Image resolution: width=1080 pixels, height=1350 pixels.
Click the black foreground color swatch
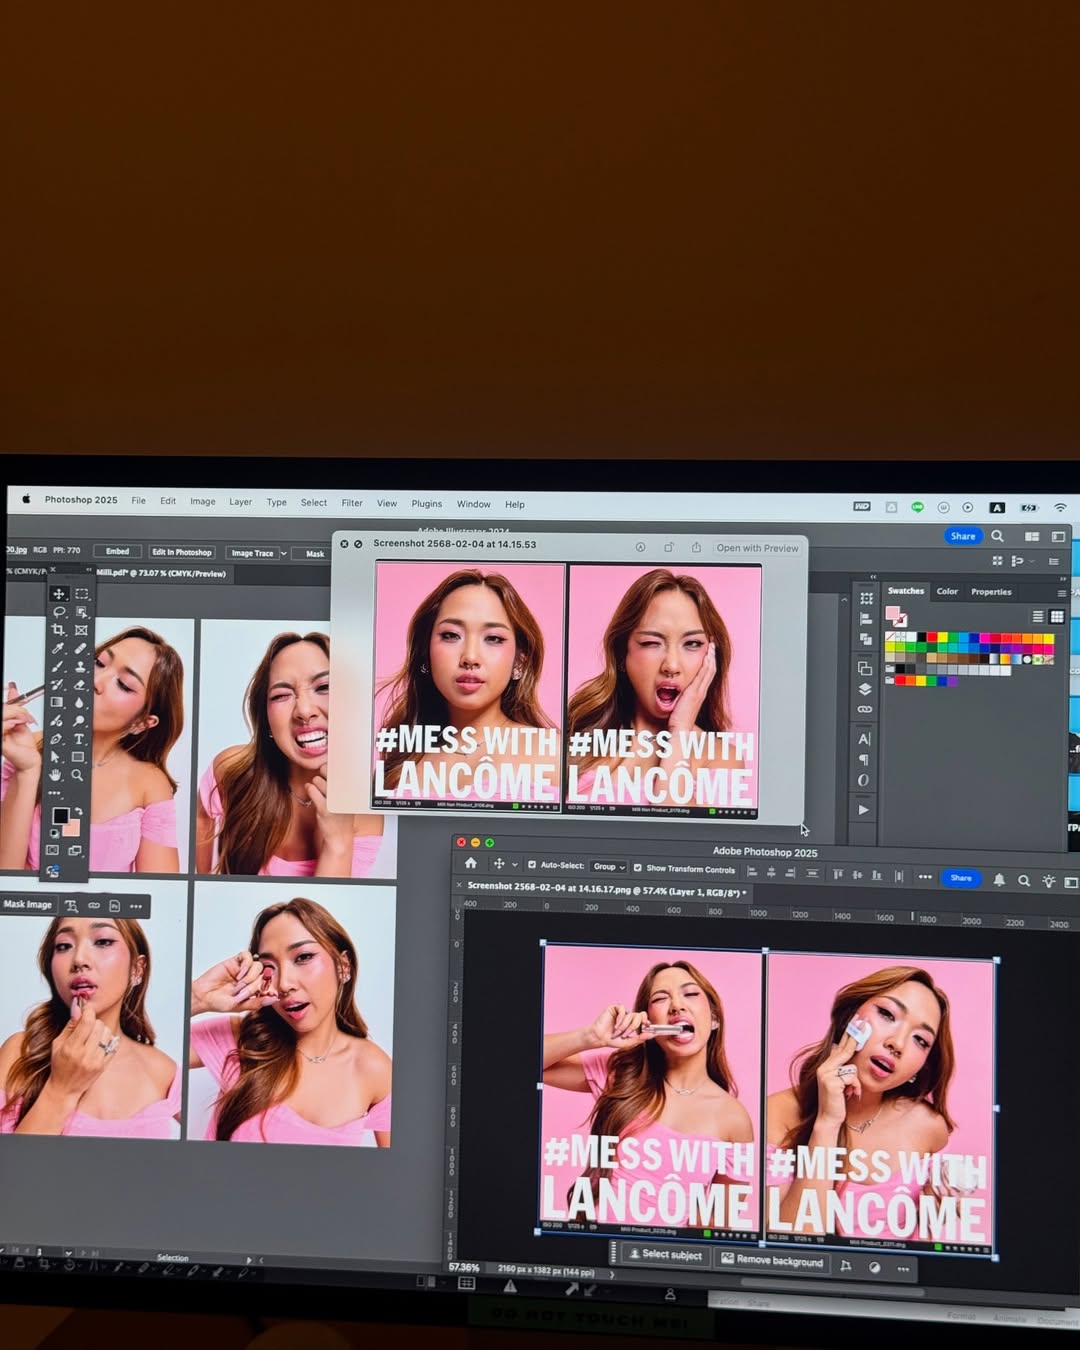click(x=60, y=816)
